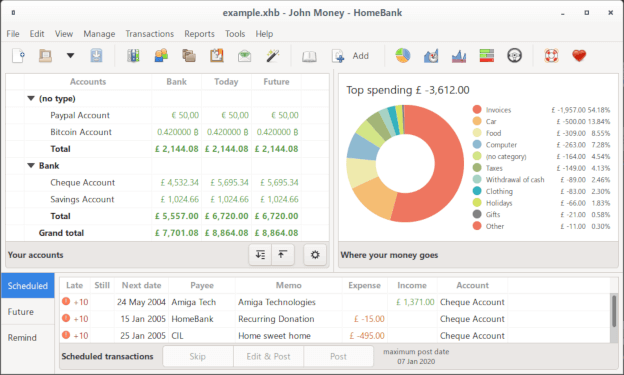This screenshot has height=375, width=624.
Task: Select the Bitcoin Account row
Action: coord(167,132)
